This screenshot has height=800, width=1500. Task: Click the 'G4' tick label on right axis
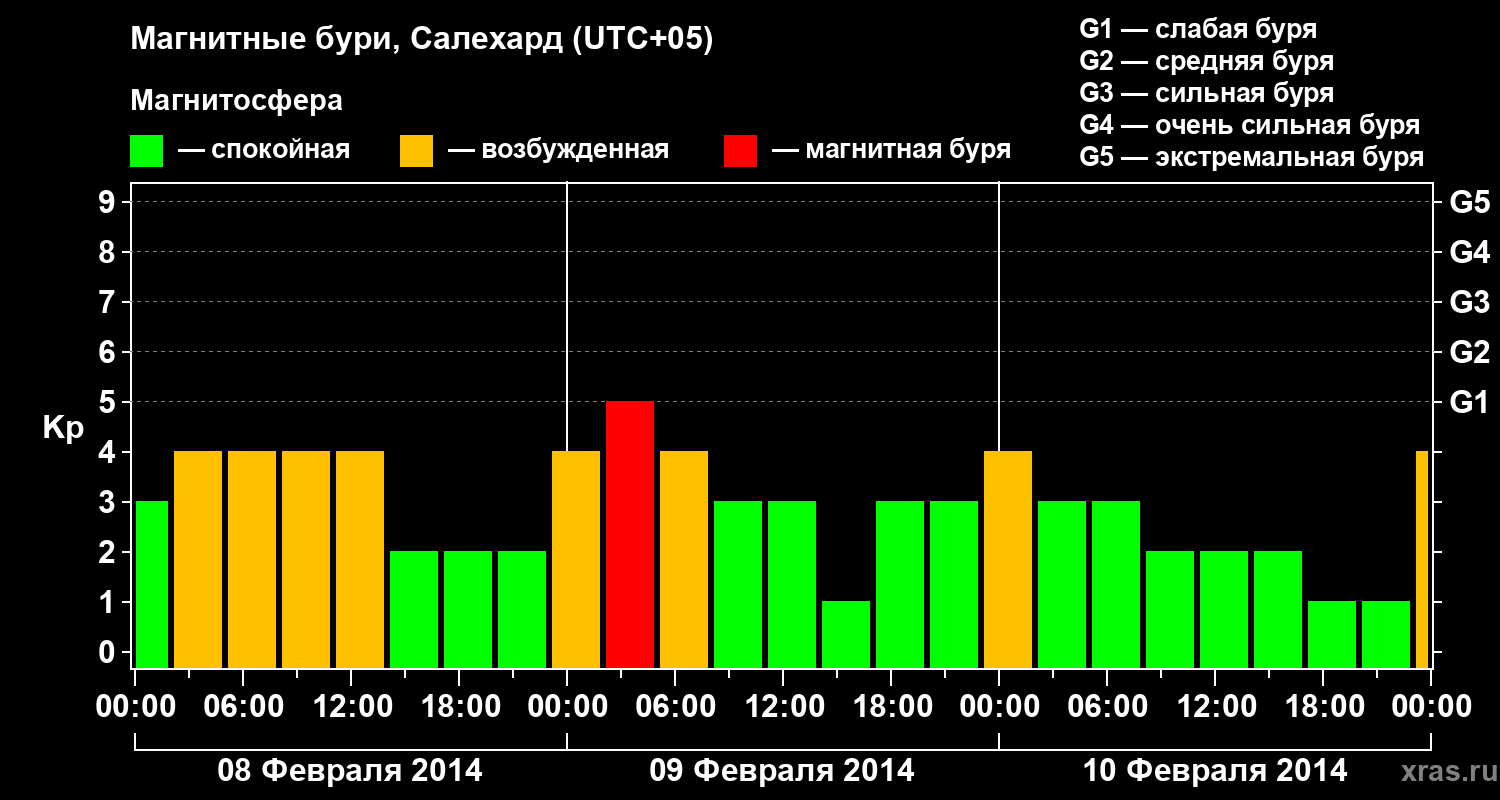(x=1469, y=252)
